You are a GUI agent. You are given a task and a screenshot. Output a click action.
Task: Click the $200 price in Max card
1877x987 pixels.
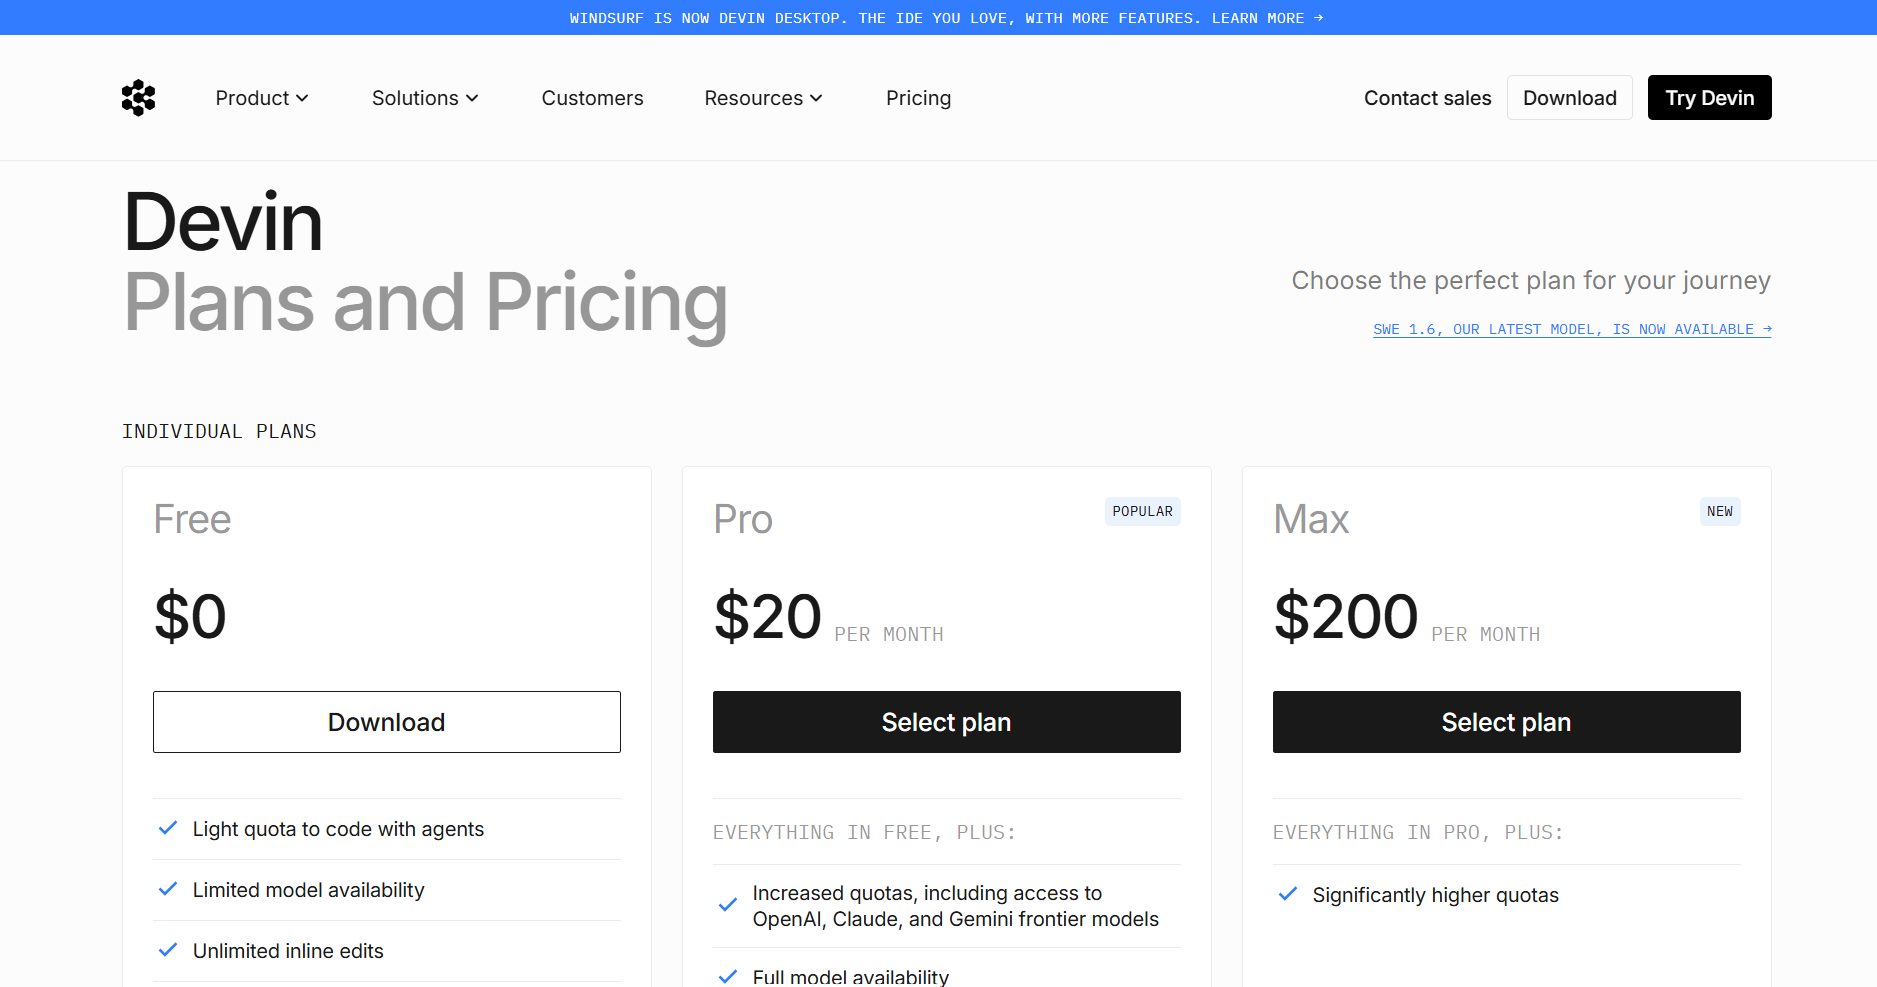point(1346,616)
